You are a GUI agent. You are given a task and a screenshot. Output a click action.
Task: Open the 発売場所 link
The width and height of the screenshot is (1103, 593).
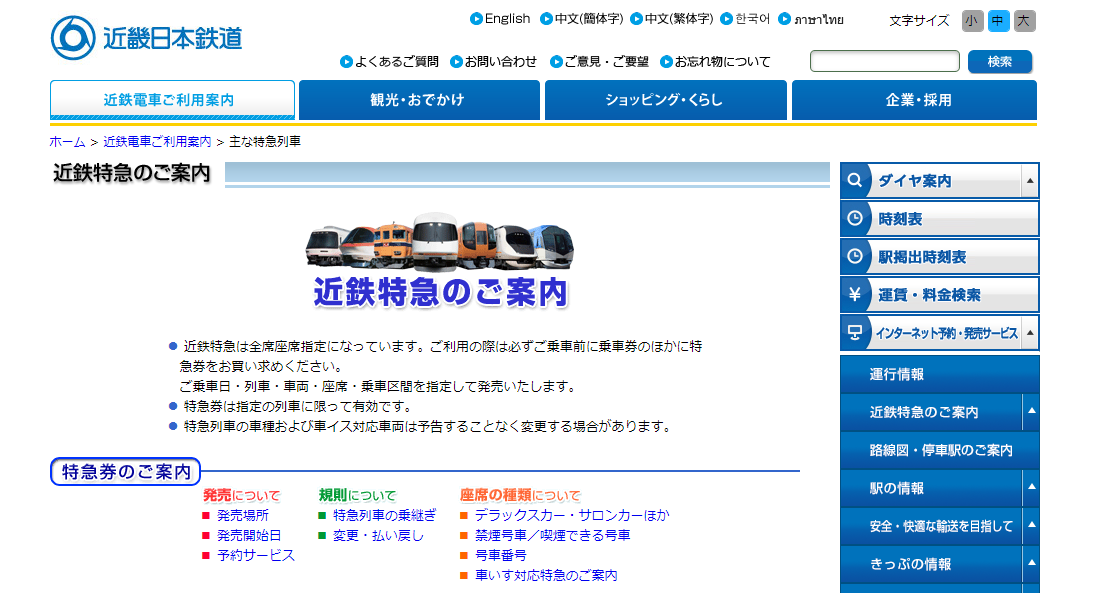click(243, 516)
